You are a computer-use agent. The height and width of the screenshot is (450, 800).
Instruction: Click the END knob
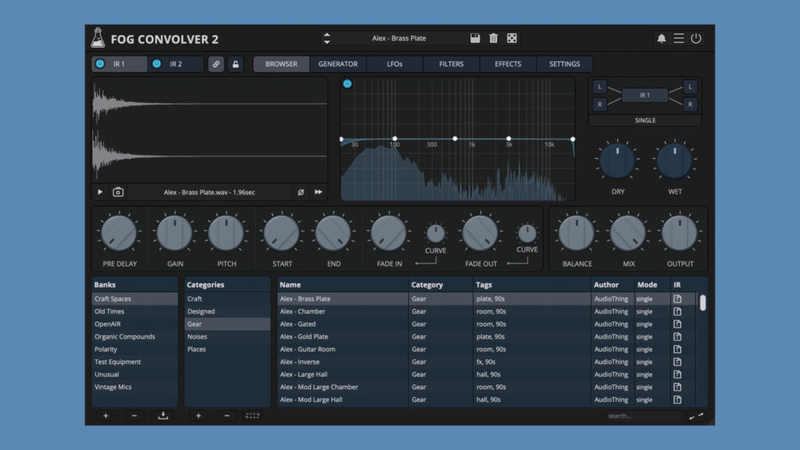tap(333, 233)
